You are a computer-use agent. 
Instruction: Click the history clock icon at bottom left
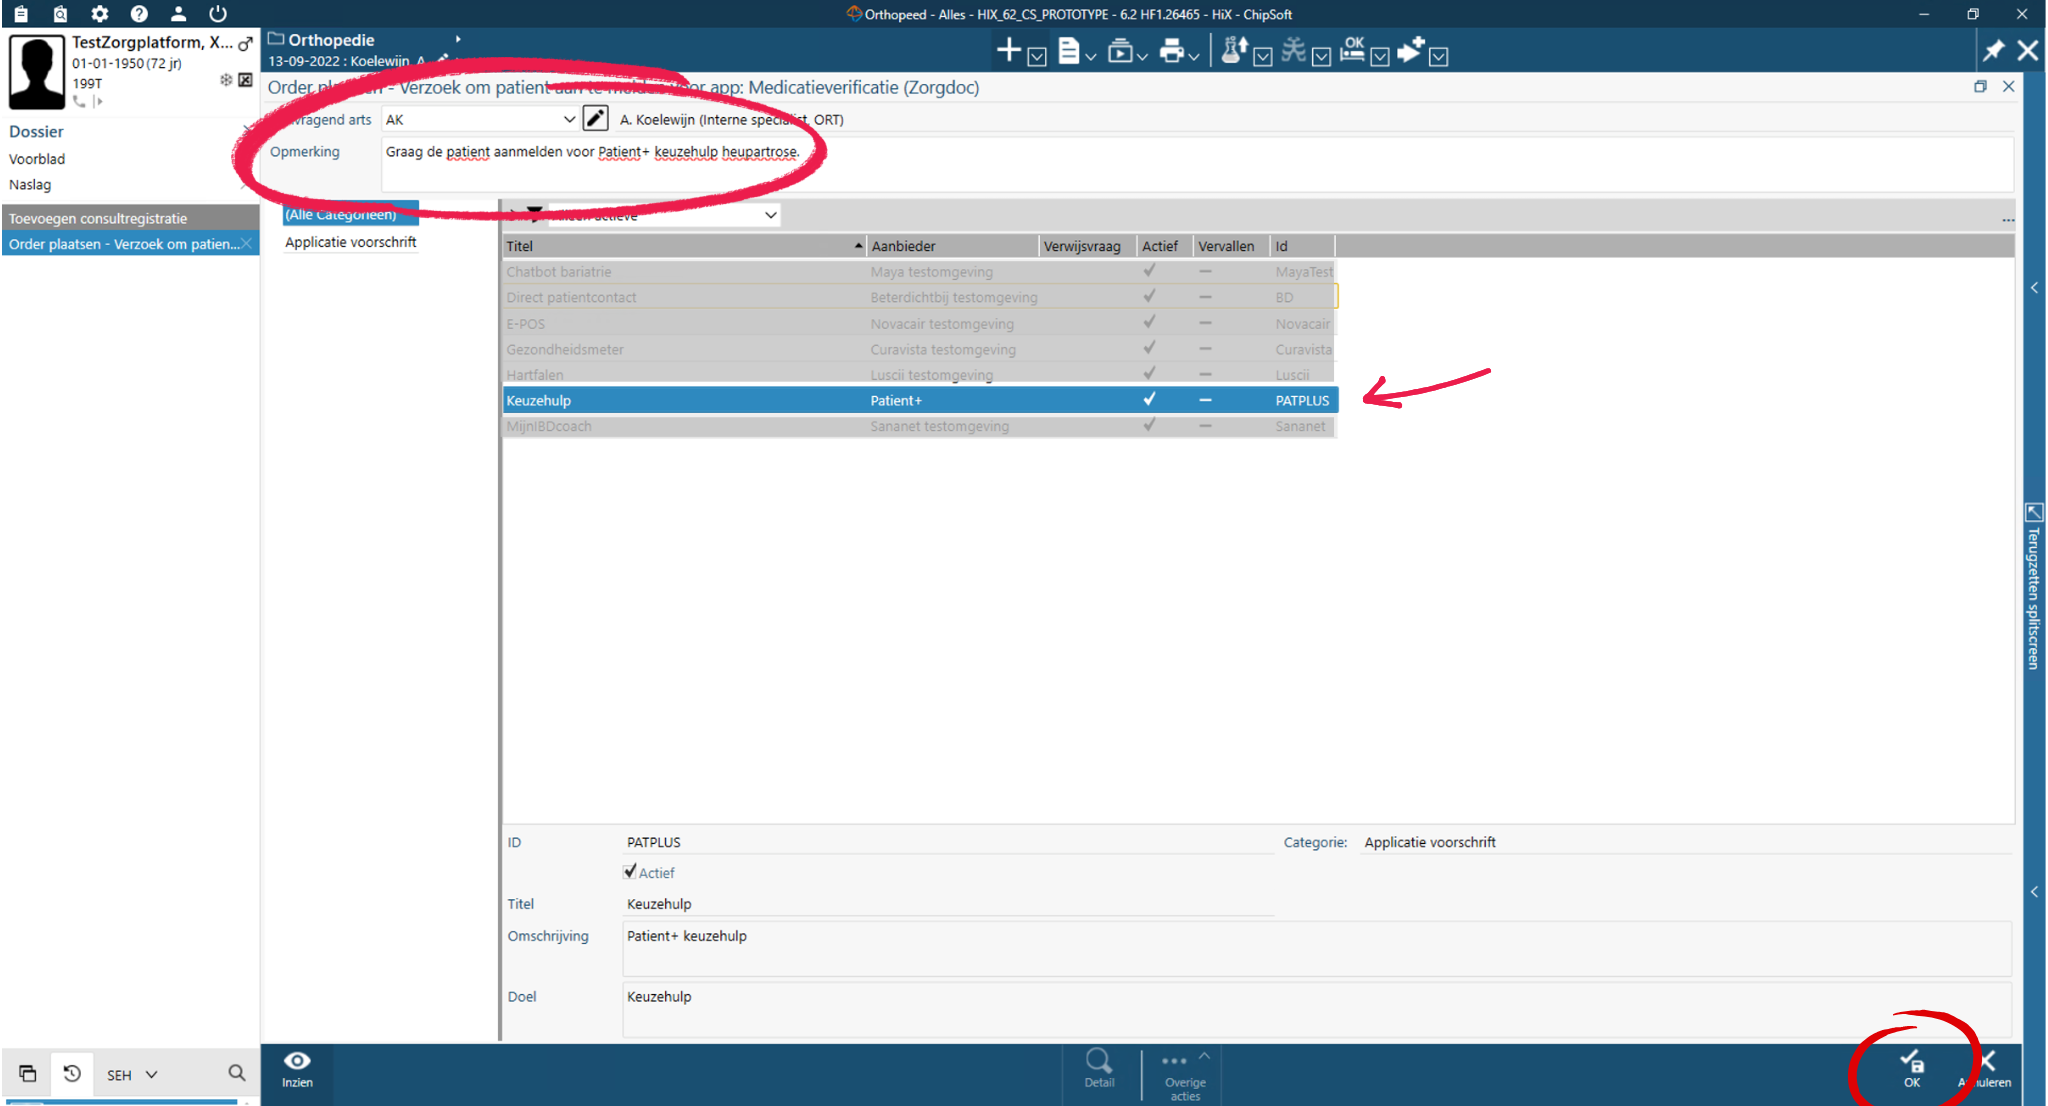click(72, 1073)
